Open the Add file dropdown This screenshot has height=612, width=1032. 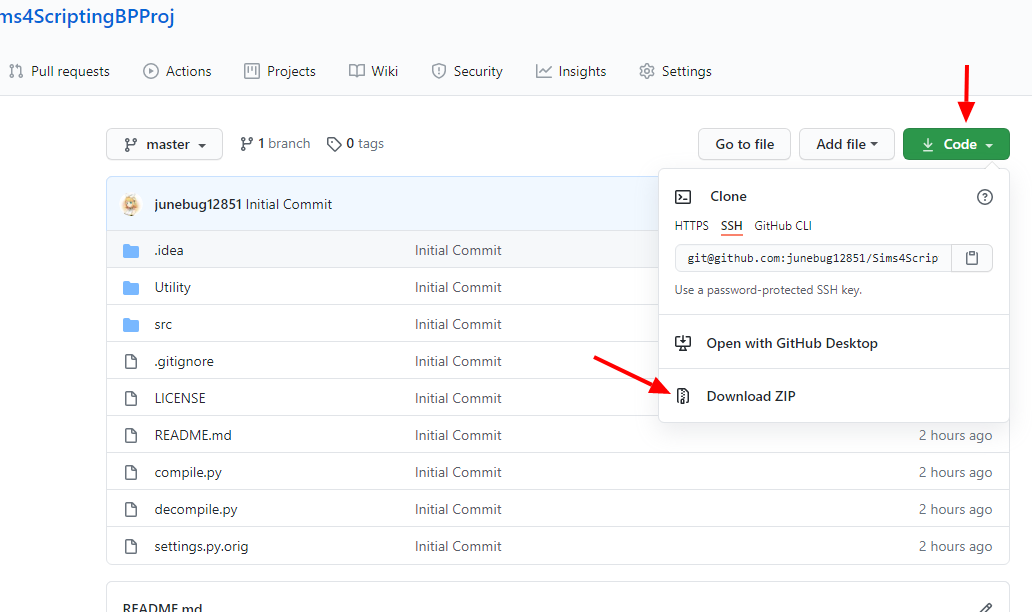click(846, 144)
